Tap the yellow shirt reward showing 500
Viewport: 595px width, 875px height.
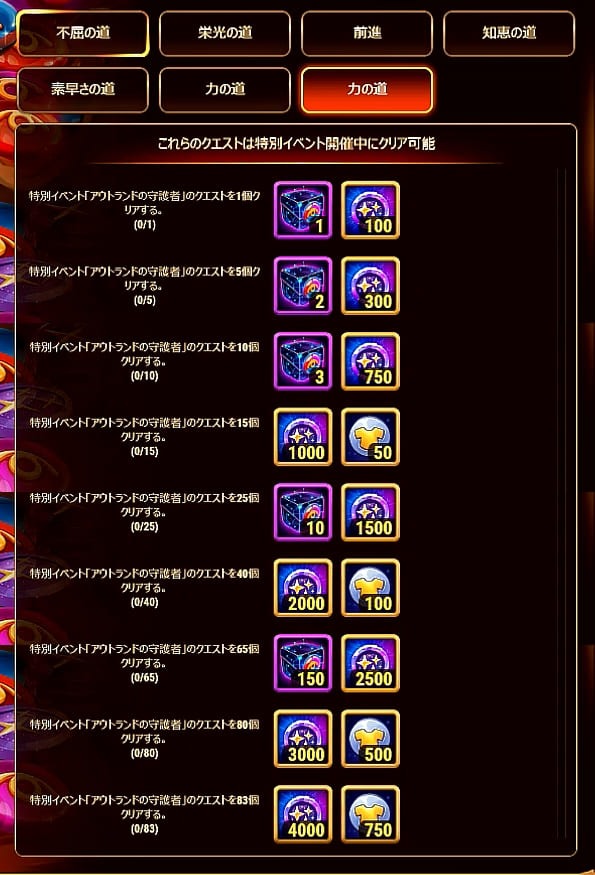point(371,739)
